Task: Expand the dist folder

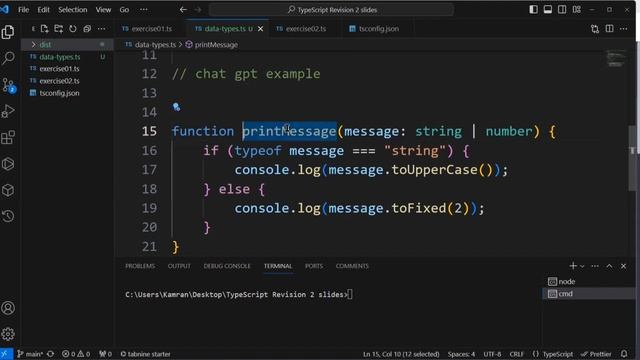Action: pos(67,44)
